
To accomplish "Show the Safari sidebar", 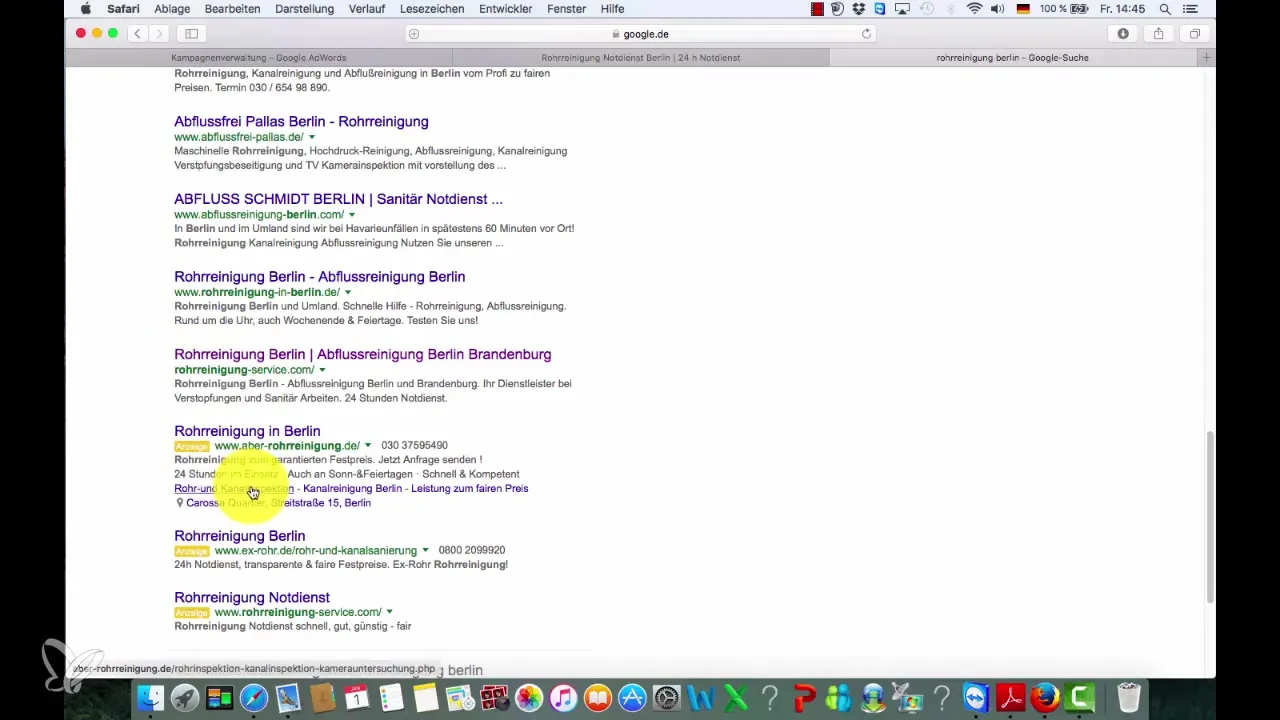I will pos(191,33).
